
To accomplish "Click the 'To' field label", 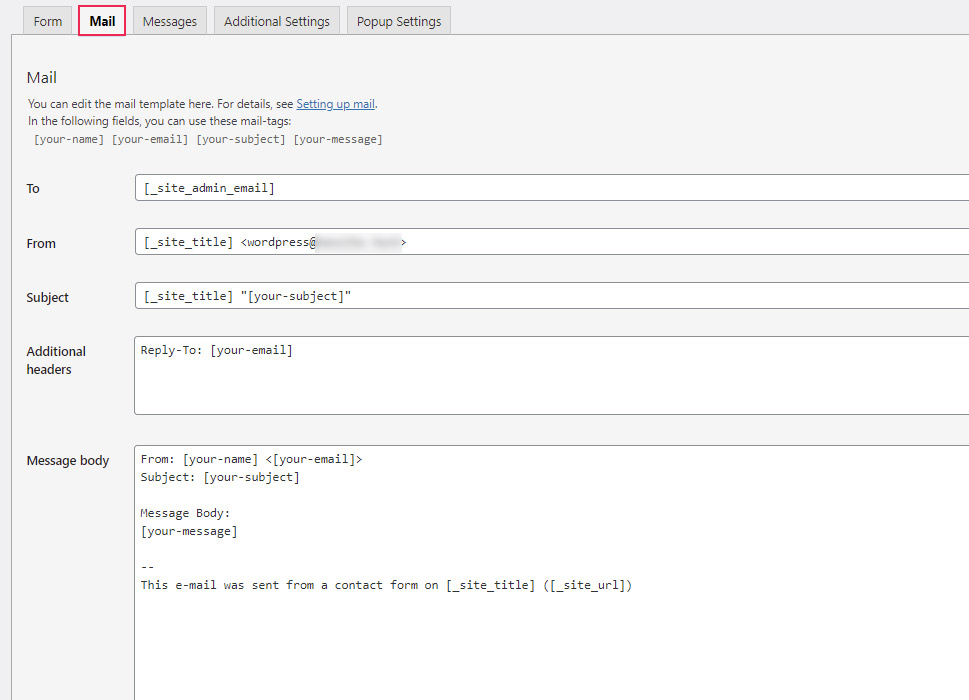I will tap(33, 189).
